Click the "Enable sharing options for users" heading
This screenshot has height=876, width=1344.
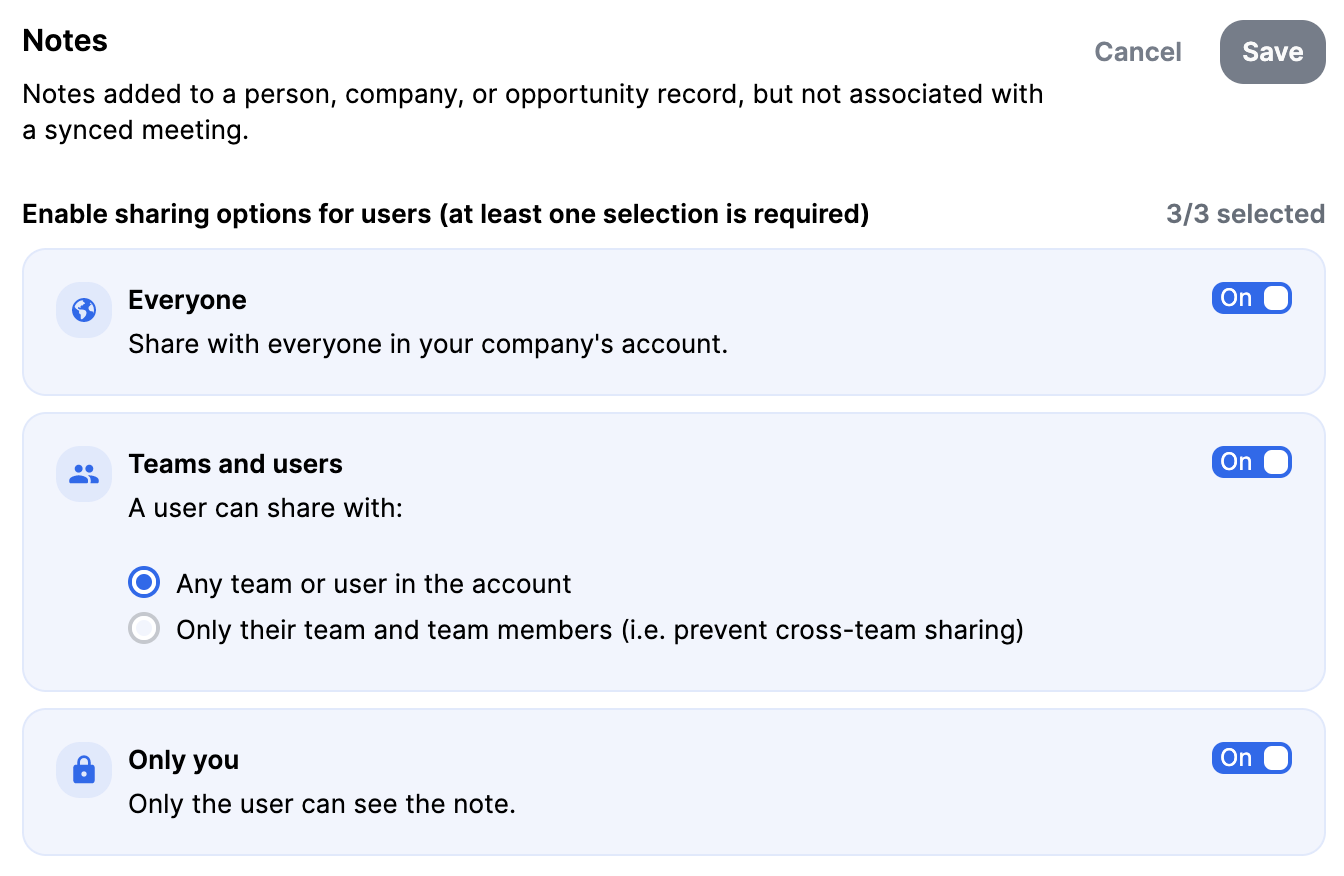445,214
